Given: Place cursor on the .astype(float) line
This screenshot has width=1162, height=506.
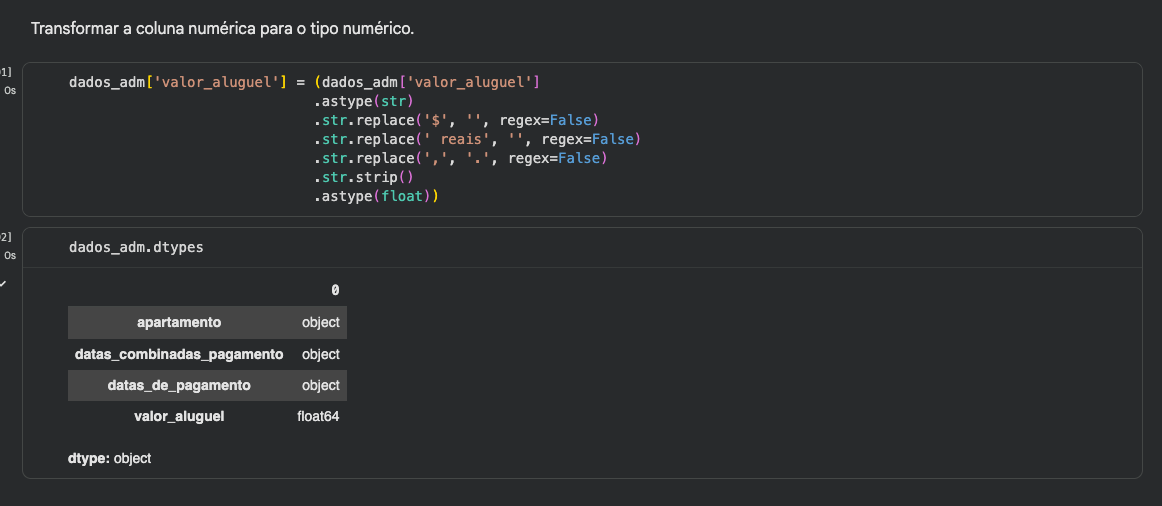Looking at the screenshot, I should tap(377, 196).
